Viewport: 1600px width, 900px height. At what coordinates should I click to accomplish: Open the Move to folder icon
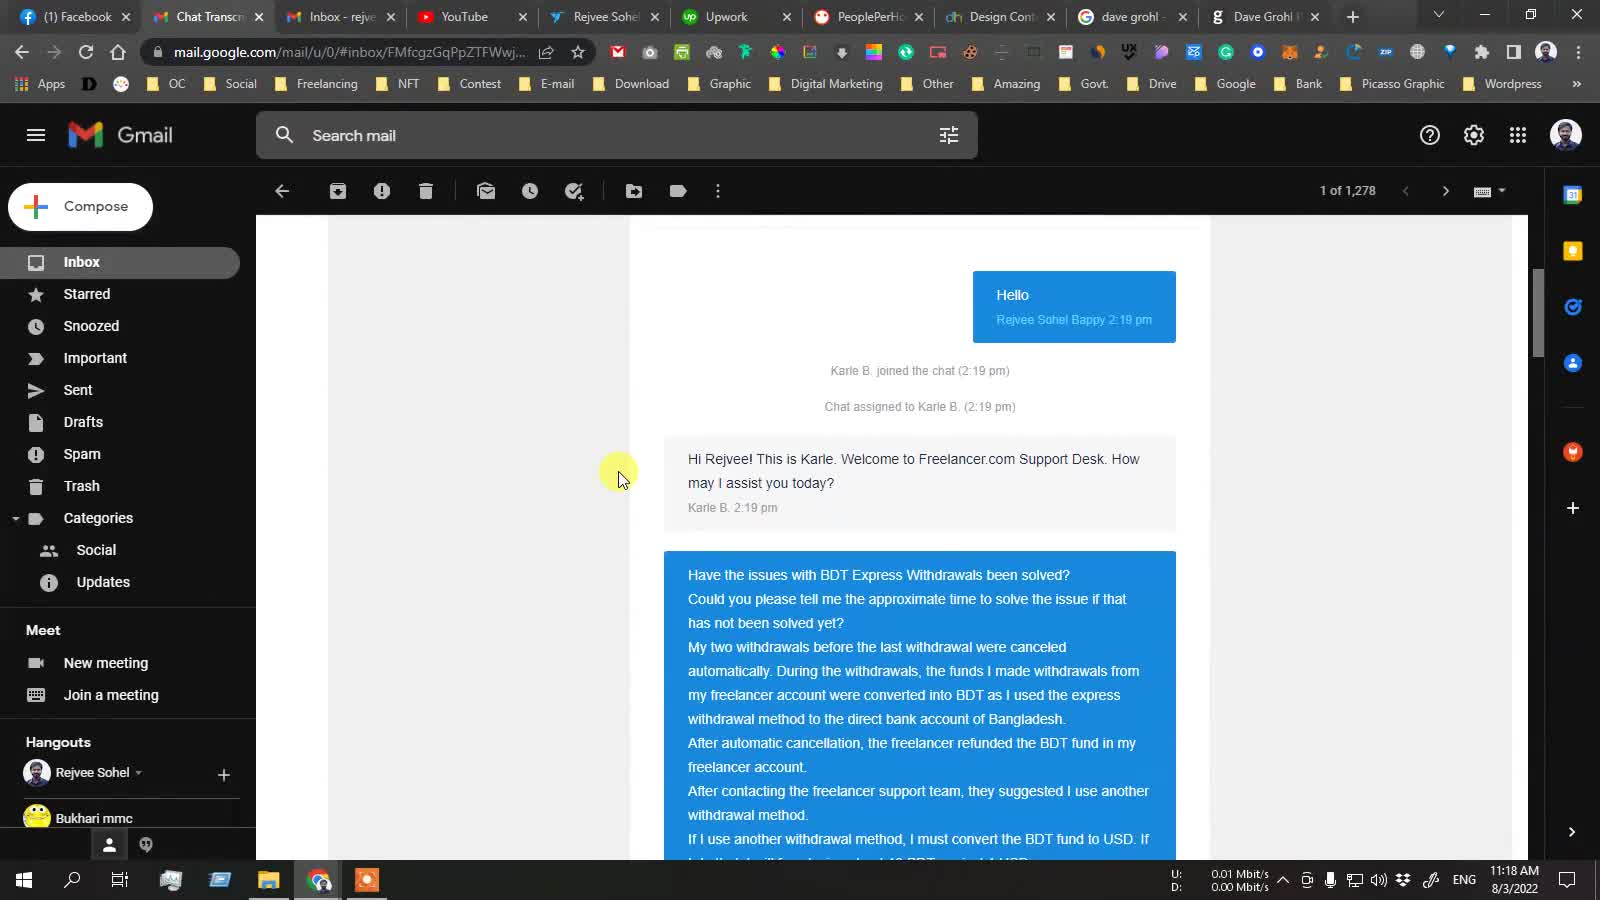[634, 191]
